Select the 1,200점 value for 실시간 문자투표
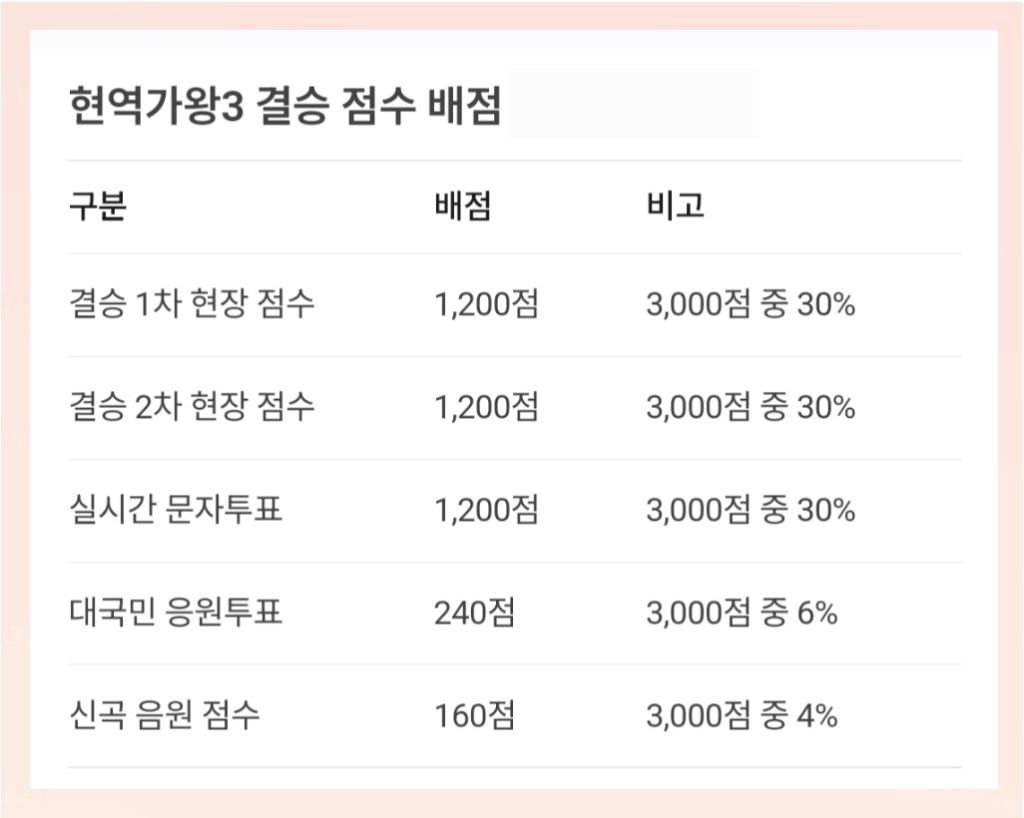This screenshot has width=1024, height=818. 487,509
